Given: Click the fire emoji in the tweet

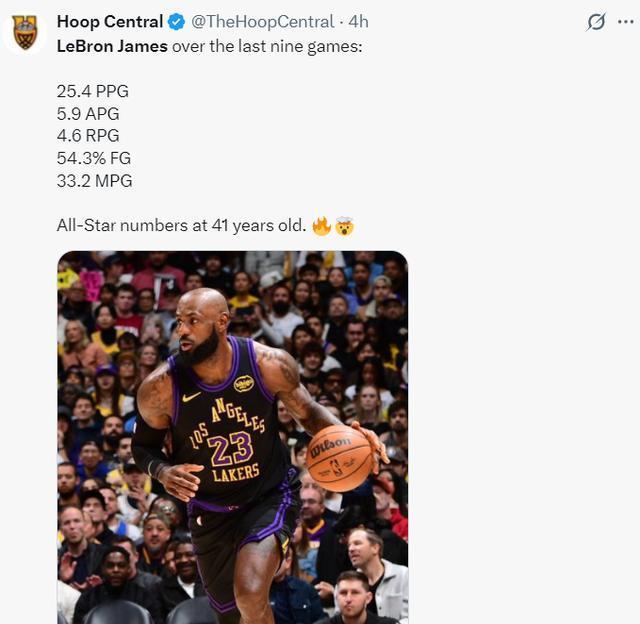Looking at the screenshot, I should (x=321, y=226).
